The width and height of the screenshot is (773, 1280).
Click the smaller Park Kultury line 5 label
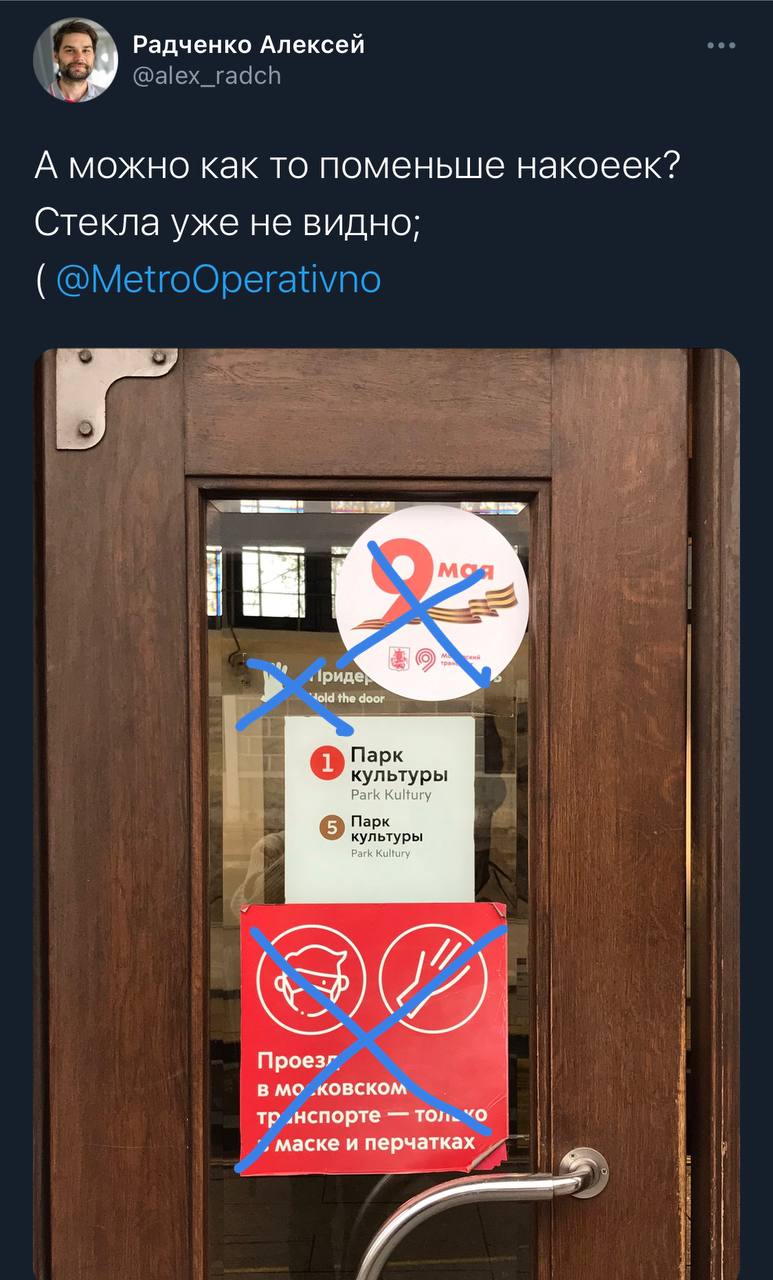click(379, 853)
